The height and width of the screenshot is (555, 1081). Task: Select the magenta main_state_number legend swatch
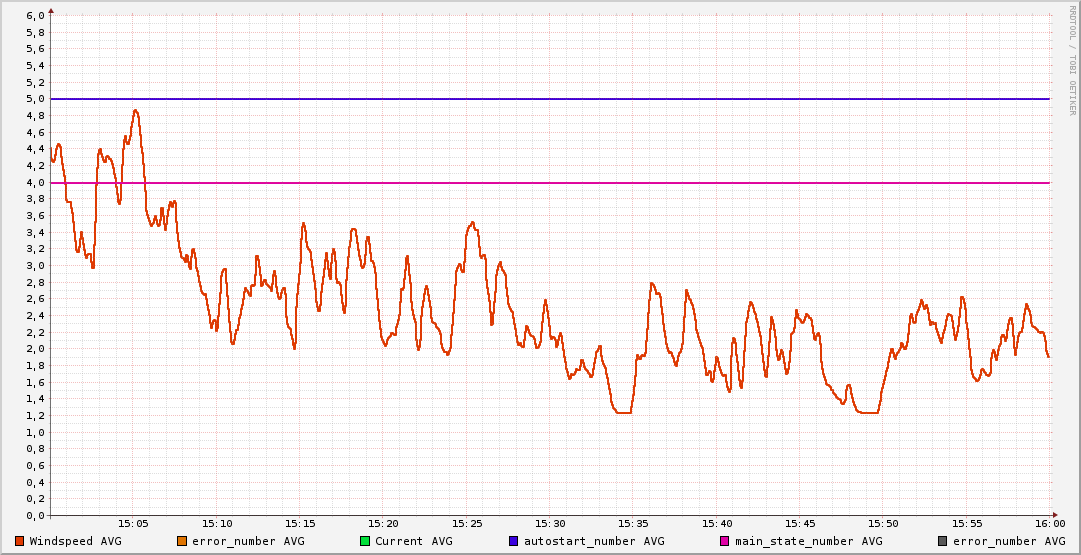pyautogui.click(x=725, y=541)
